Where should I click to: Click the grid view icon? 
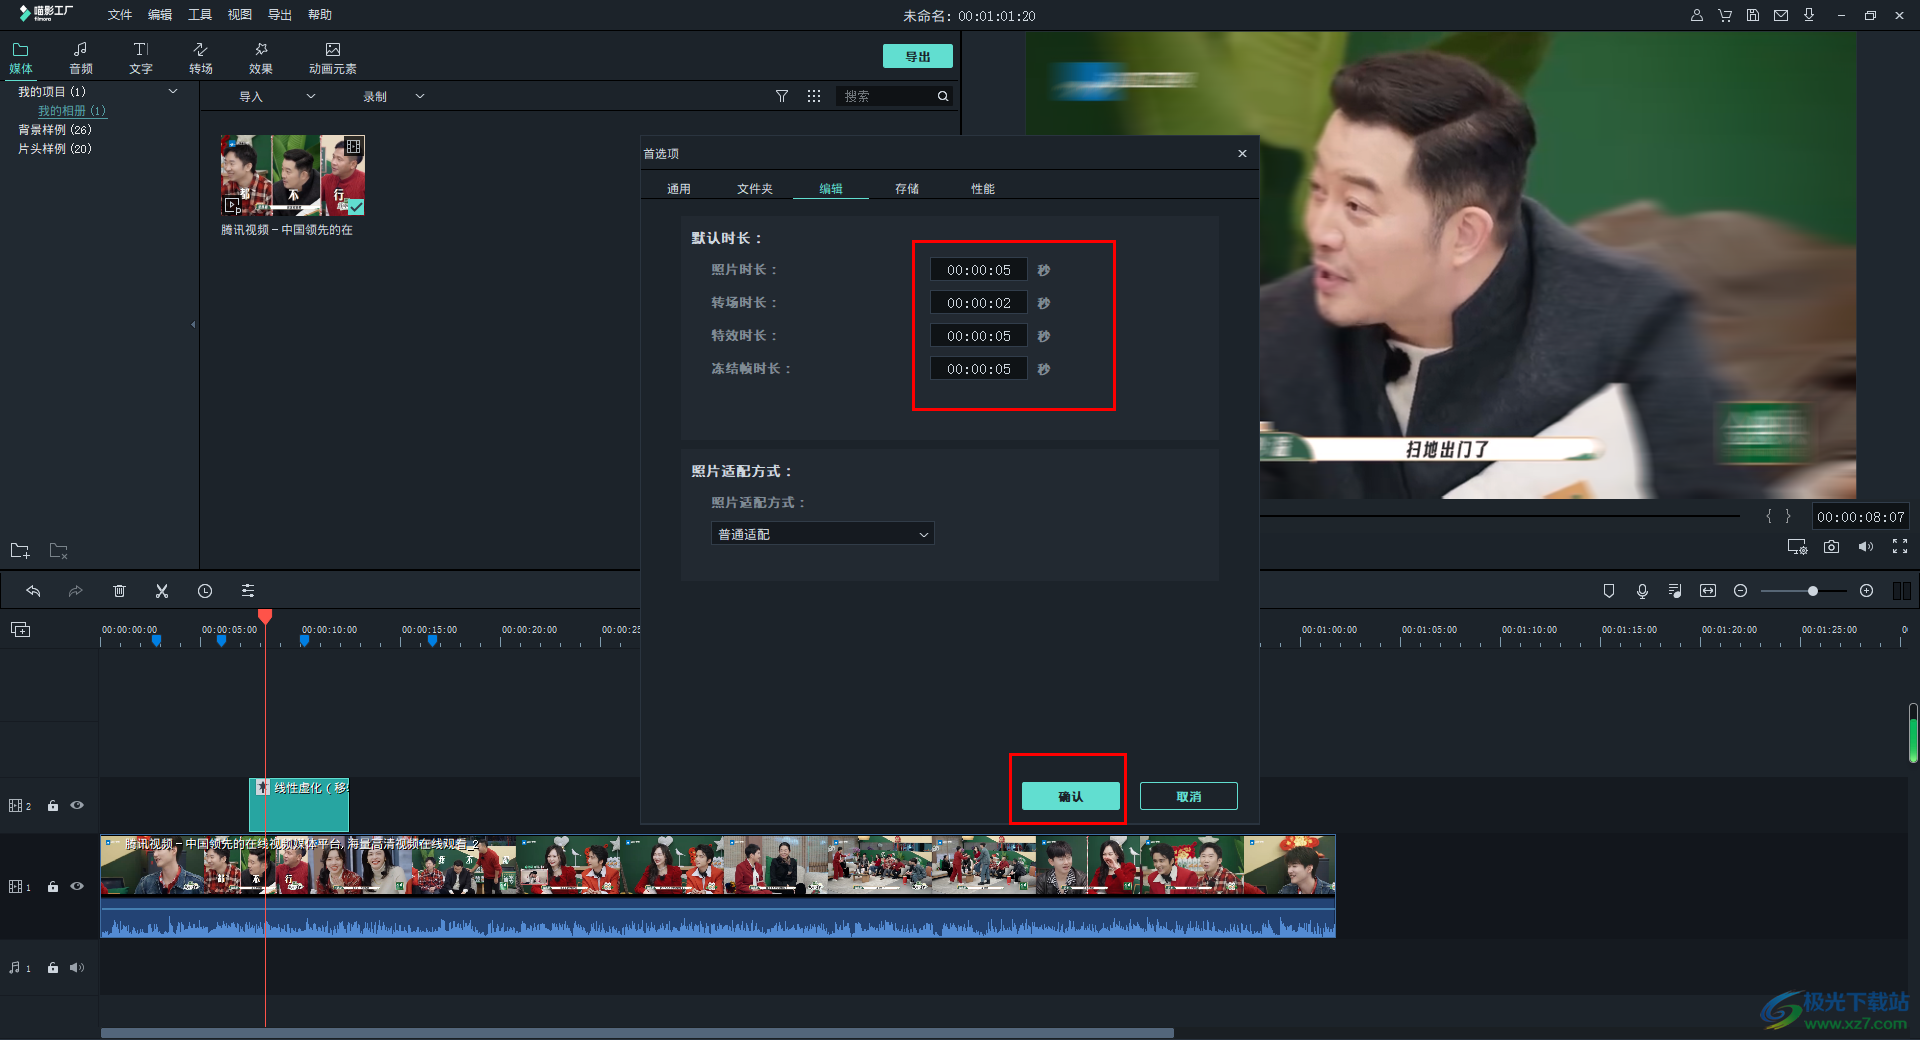point(814,96)
